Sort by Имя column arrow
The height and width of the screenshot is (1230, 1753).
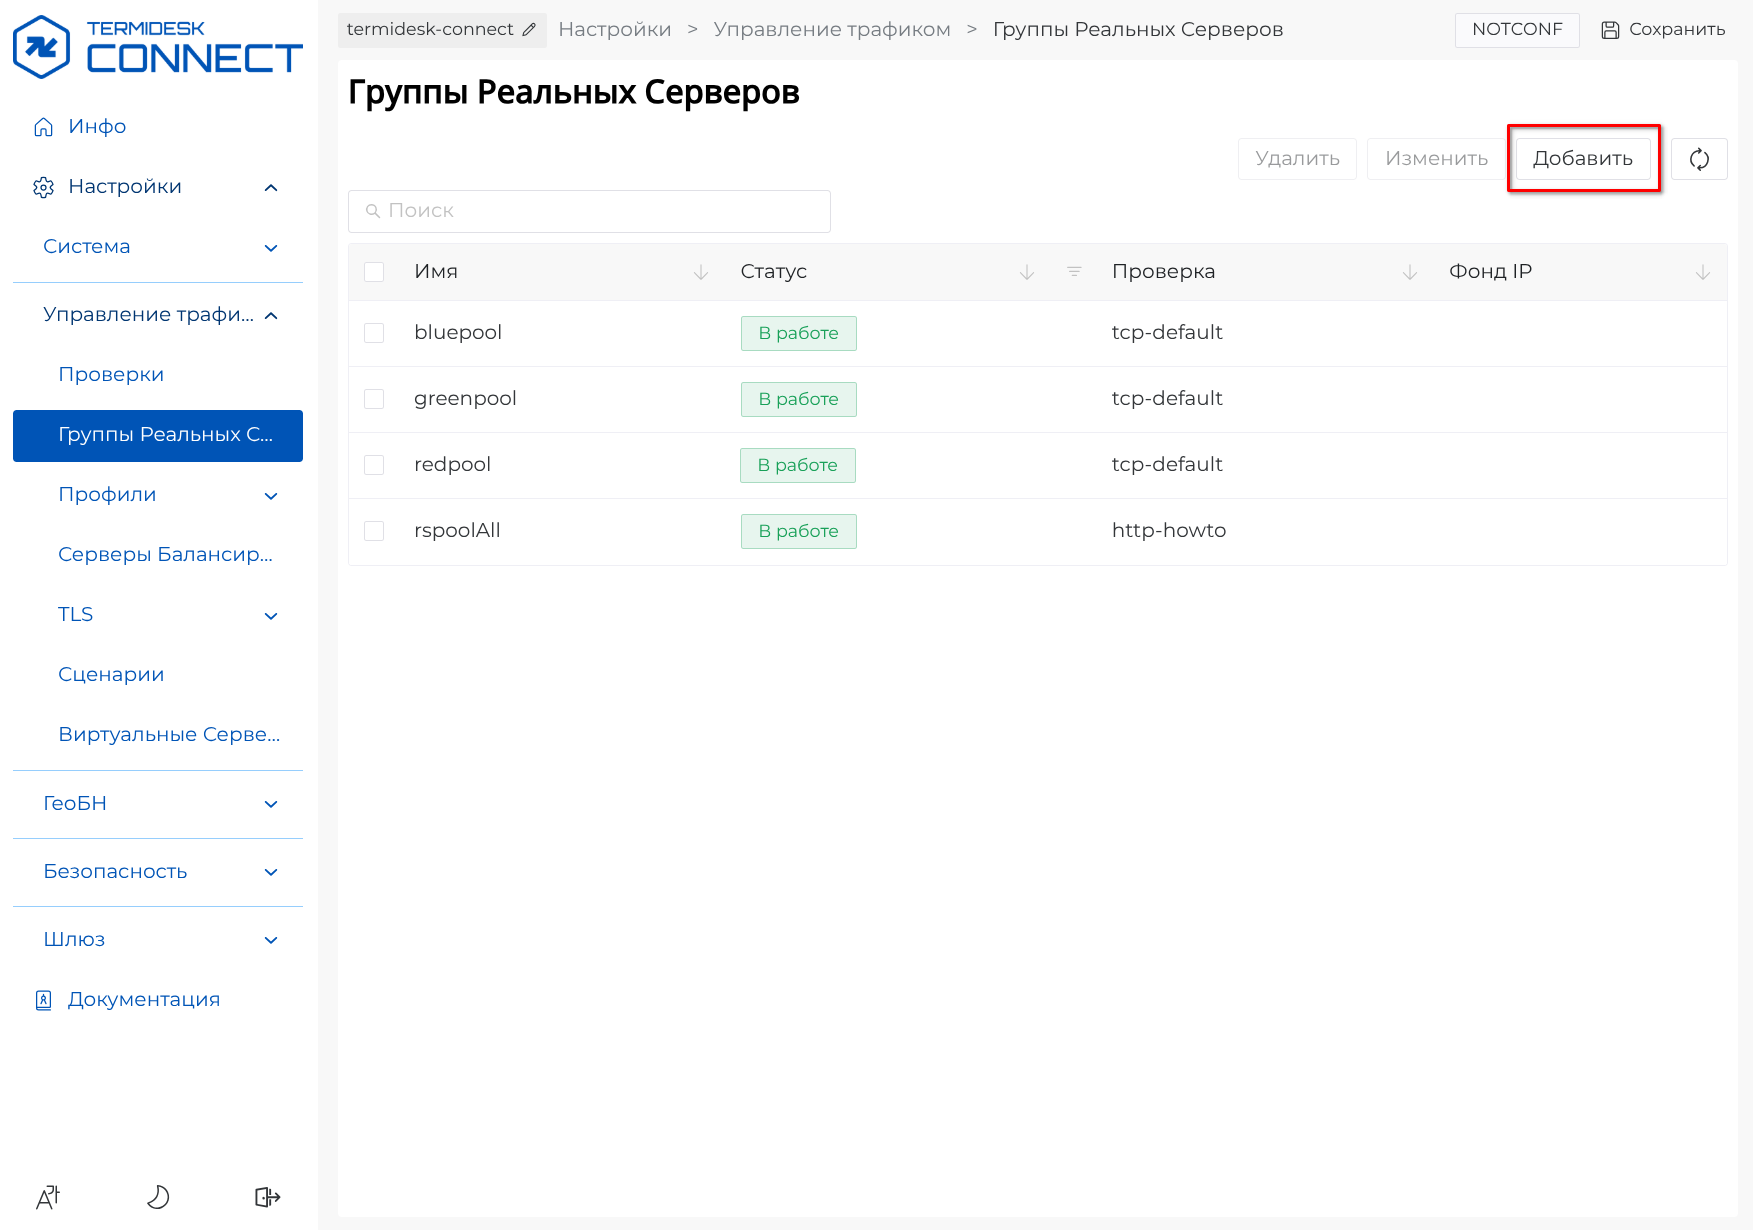tap(701, 272)
